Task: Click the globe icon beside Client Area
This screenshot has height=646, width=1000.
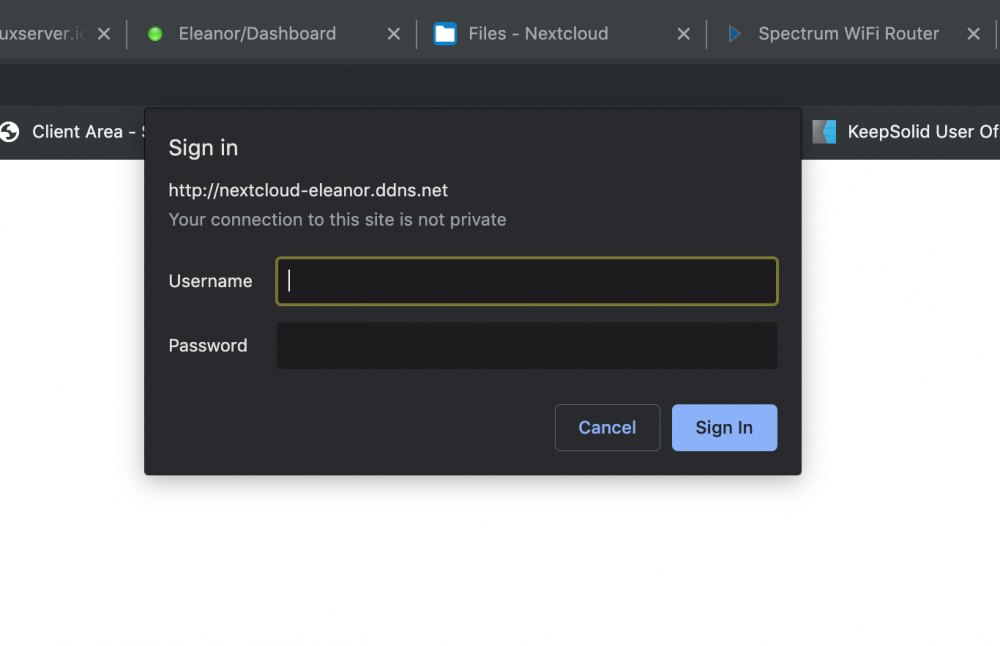Action: 9,132
